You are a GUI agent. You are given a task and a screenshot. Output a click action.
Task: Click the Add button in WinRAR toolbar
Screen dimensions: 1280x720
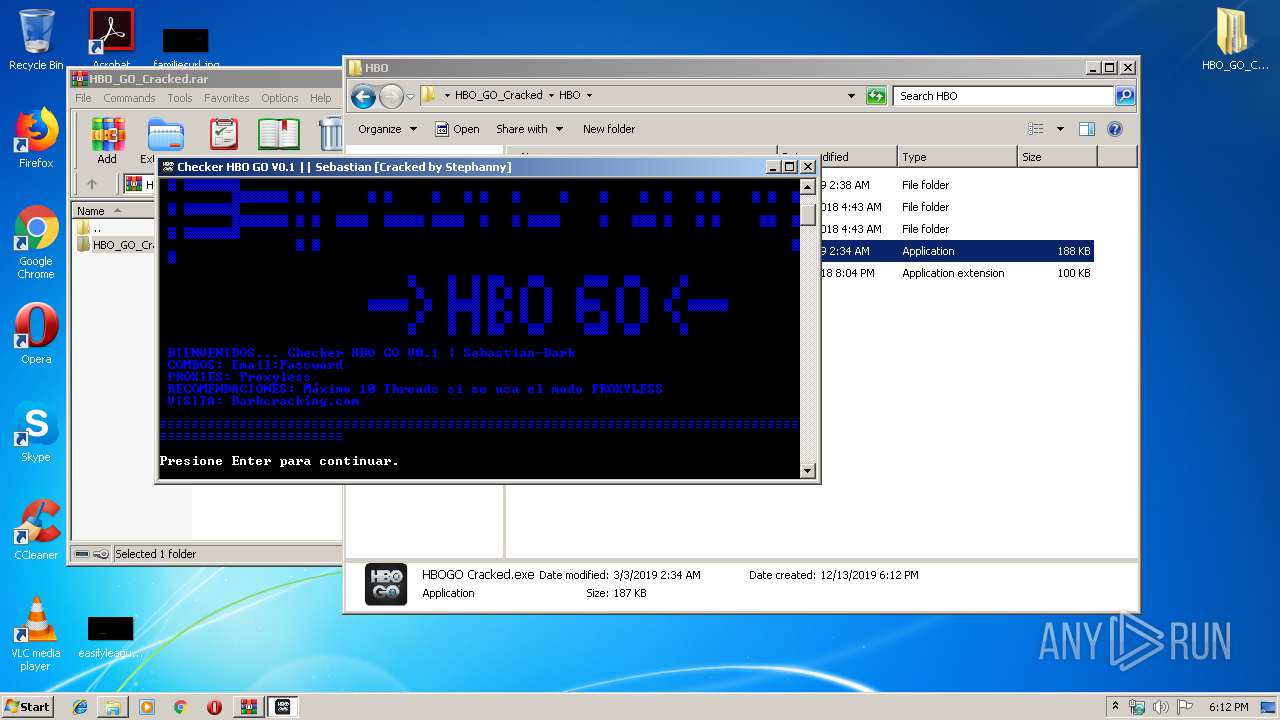click(107, 140)
